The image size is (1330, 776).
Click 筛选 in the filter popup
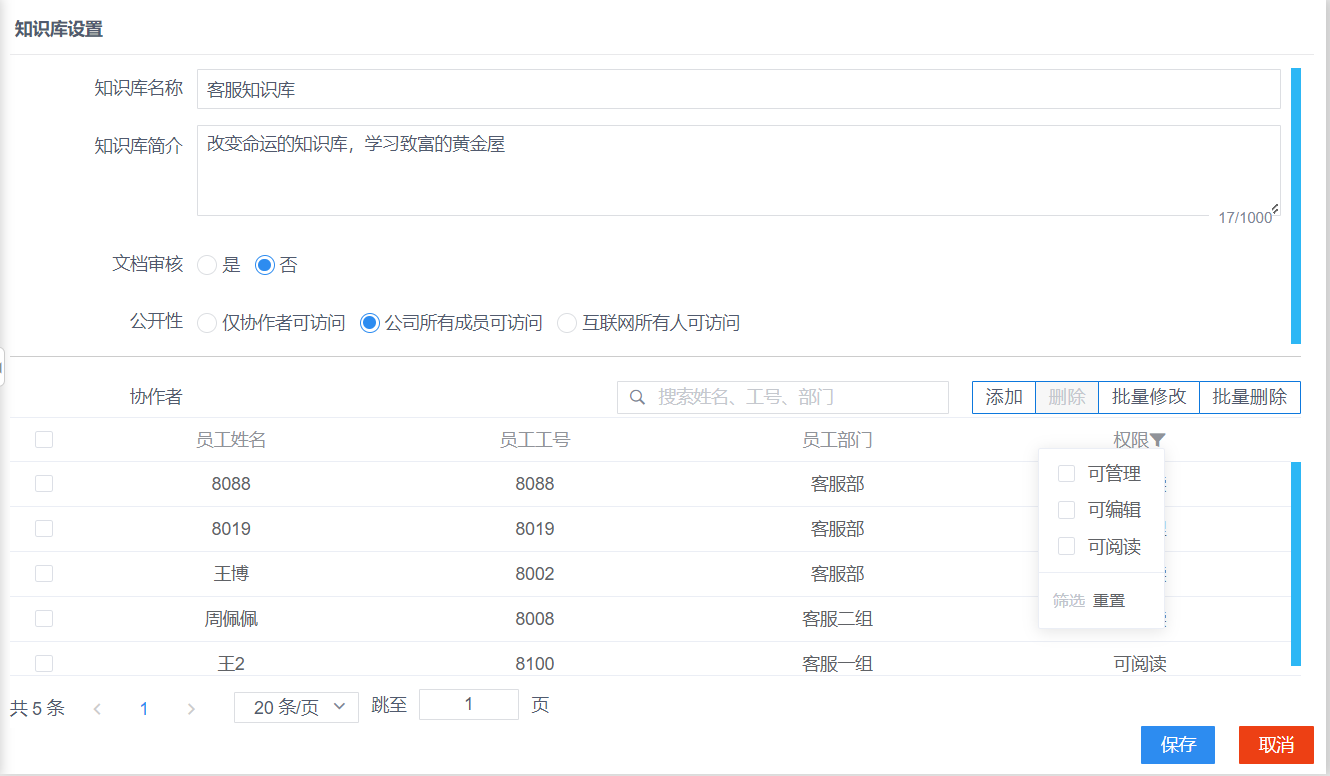[x=1068, y=600]
